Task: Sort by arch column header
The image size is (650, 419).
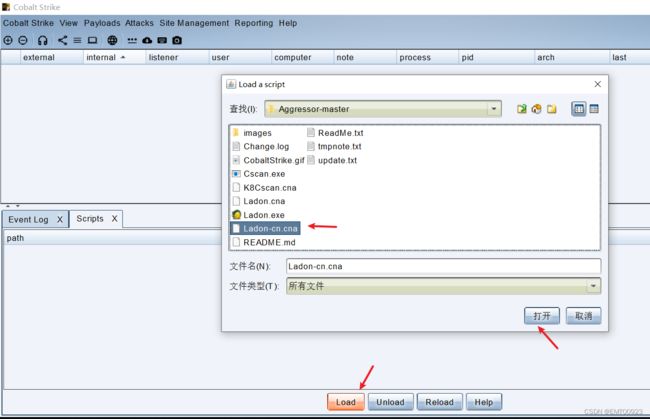Action: coord(572,57)
